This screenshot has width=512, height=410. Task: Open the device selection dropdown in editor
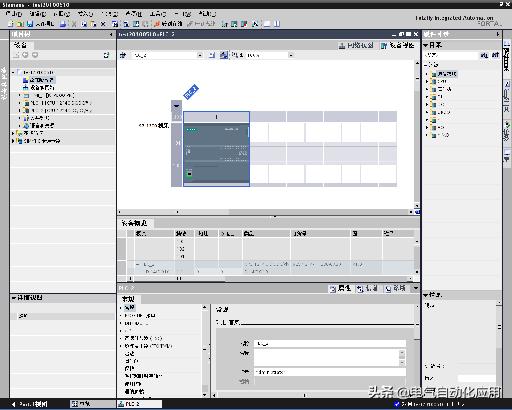tap(200, 55)
